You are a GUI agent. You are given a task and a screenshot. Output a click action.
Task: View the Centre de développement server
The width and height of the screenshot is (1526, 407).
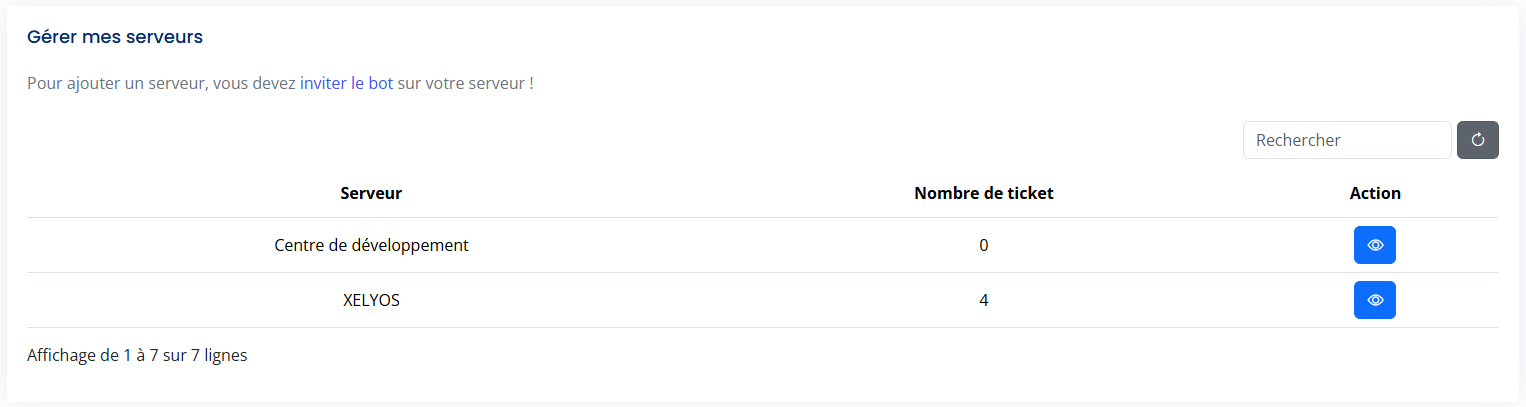[1374, 245]
